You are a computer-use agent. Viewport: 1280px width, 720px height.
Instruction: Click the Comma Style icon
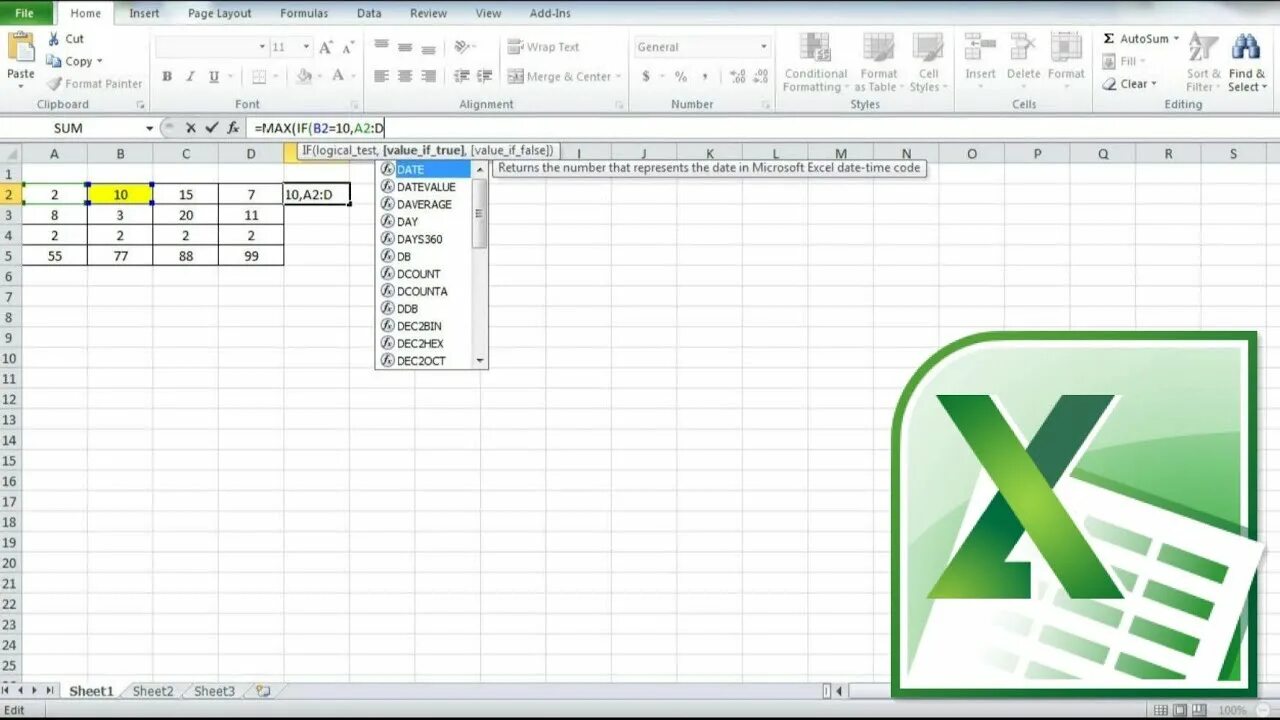tap(706, 77)
